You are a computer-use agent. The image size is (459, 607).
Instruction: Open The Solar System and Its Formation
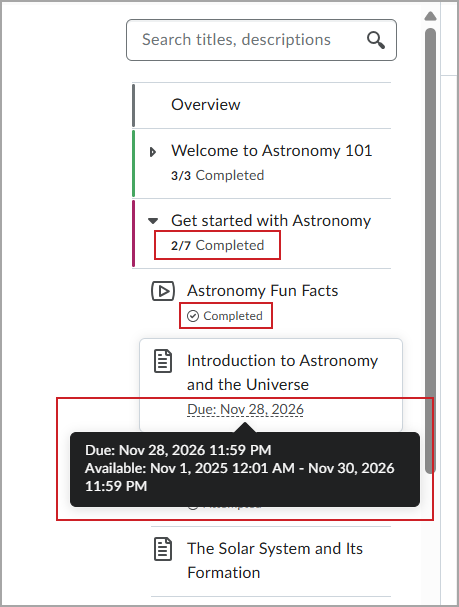pyautogui.click(x=275, y=561)
